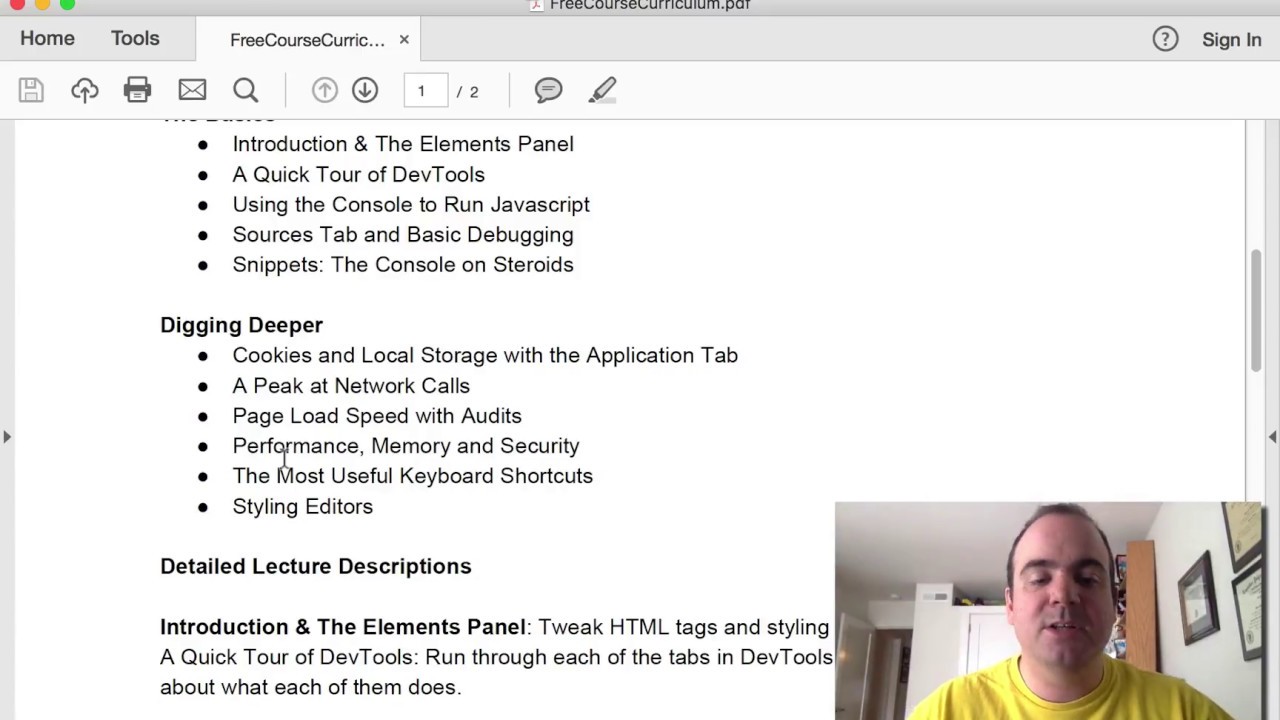Image resolution: width=1280 pixels, height=720 pixels.
Task: Click 'A Peak at Network Calls'
Action: pyautogui.click(x=351, y=385)
